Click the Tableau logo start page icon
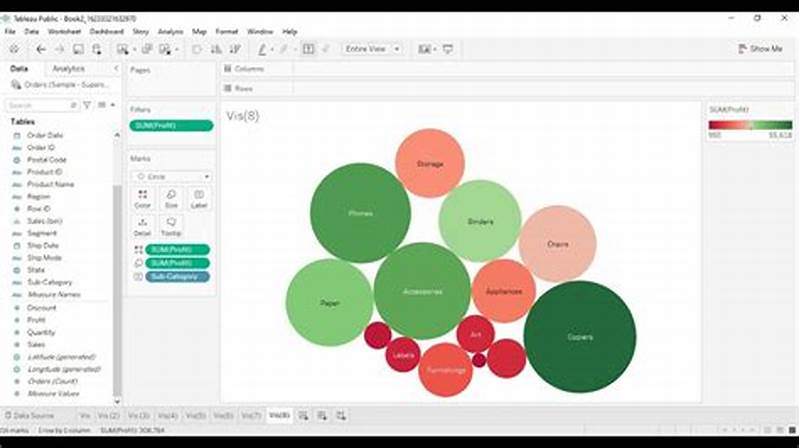 click(14, 49)
